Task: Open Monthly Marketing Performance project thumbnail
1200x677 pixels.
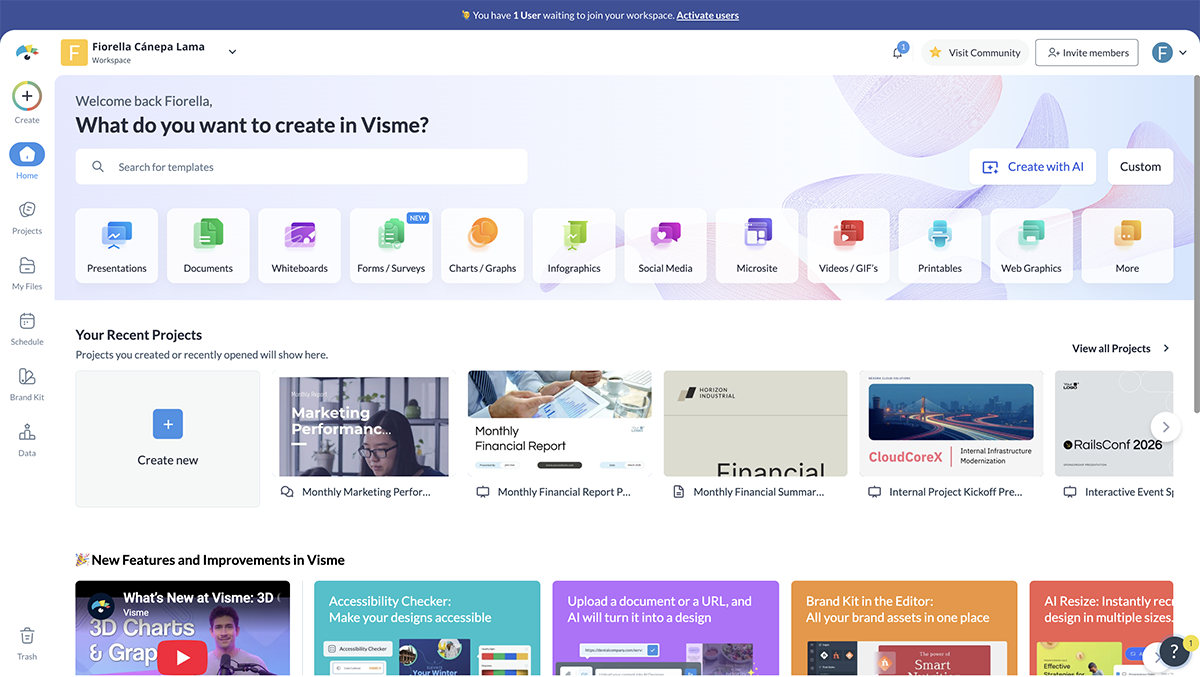Action: point(364,424)
